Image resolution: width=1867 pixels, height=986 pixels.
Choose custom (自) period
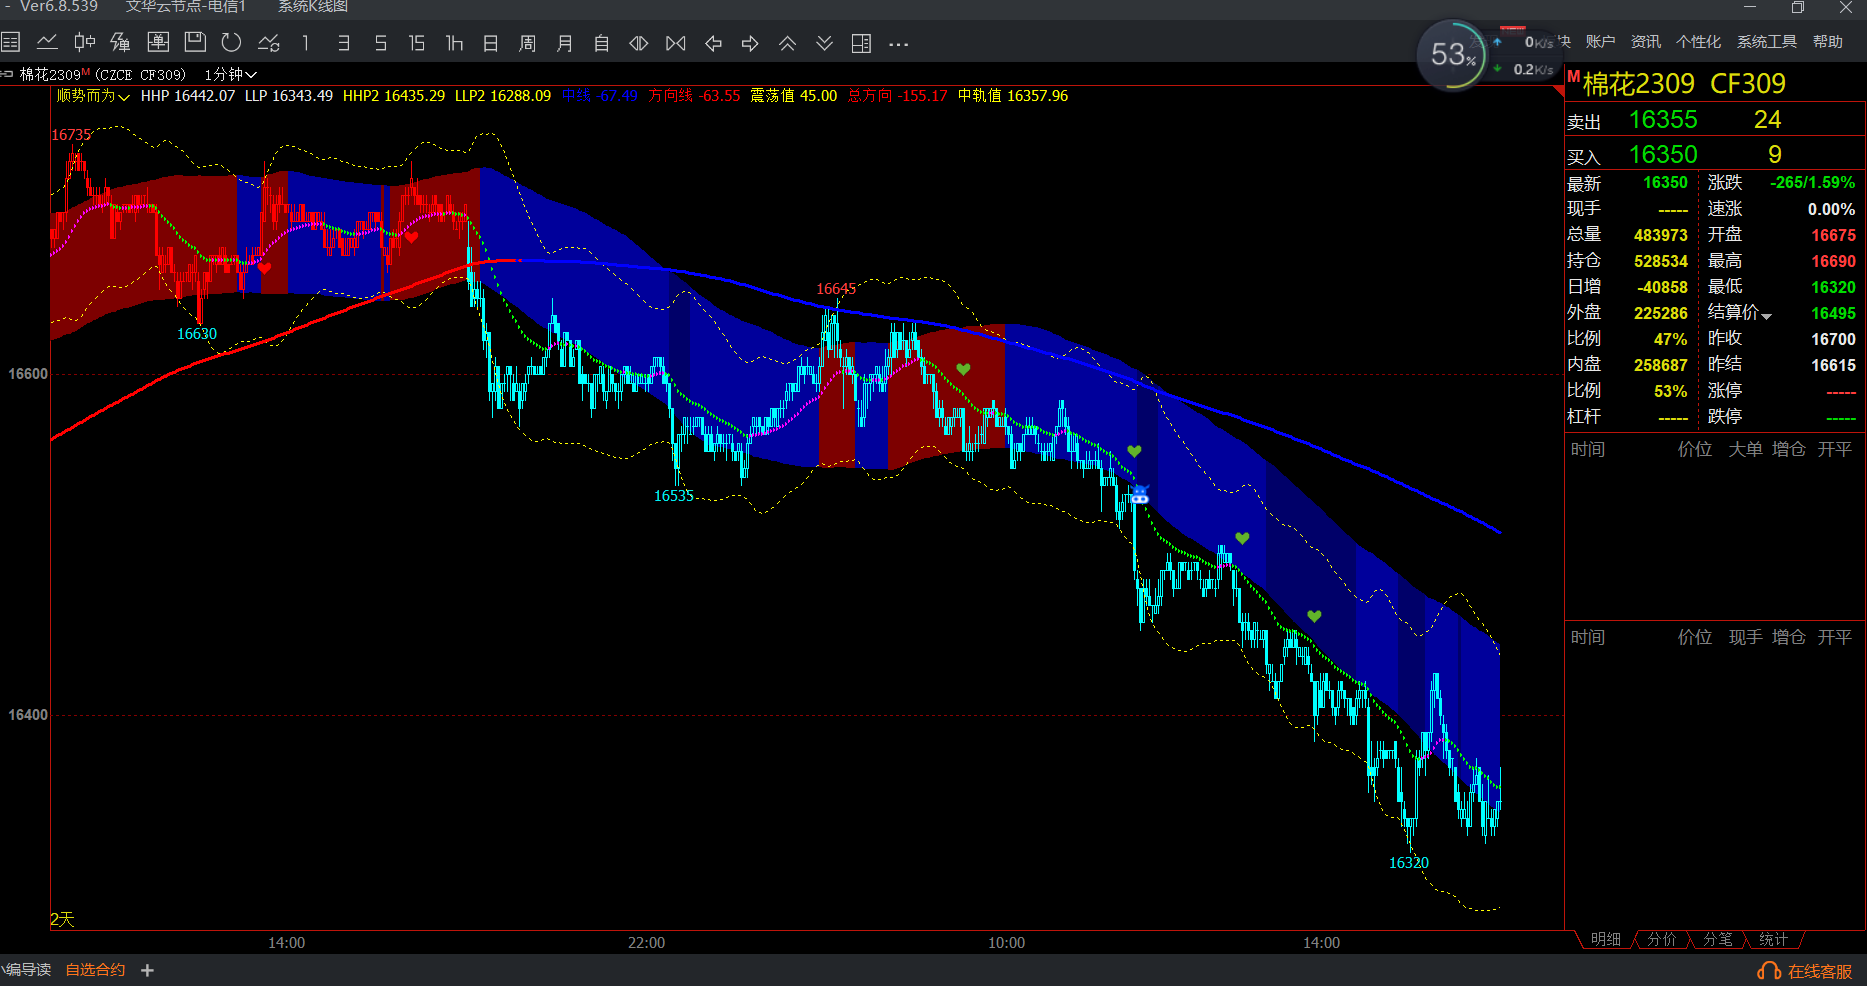[x=601, y=43]
